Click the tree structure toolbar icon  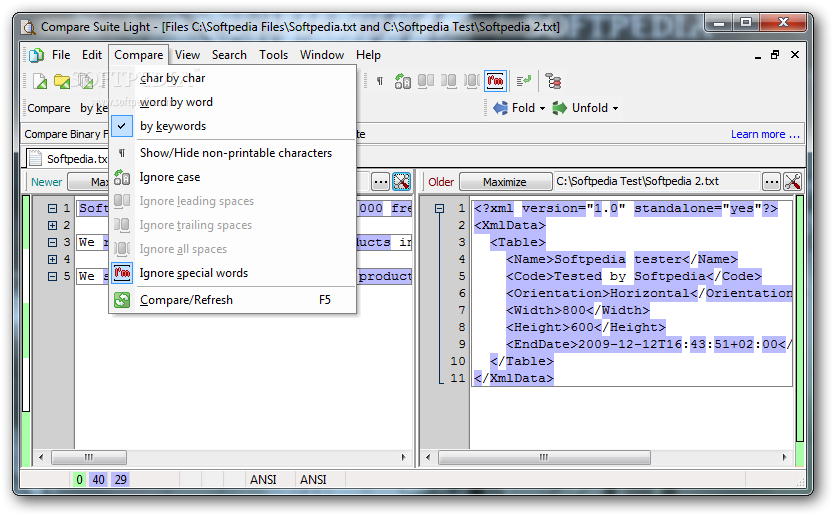click(x=553, y=81)
